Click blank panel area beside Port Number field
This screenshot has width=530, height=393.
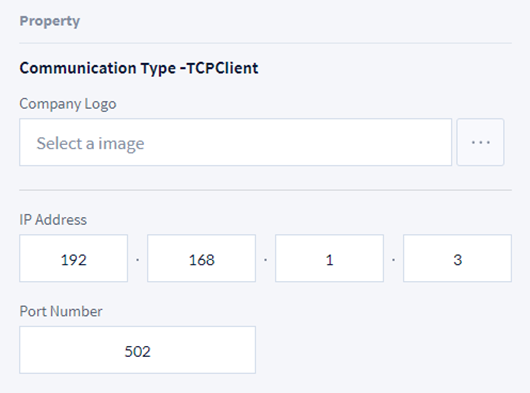[x=384, y=350]
